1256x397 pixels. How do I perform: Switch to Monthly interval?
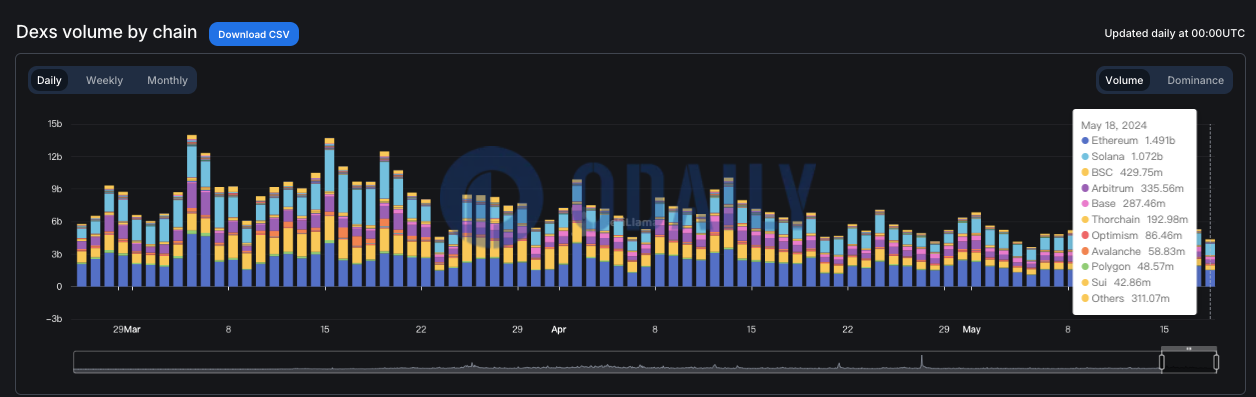[x=167, y=80]
